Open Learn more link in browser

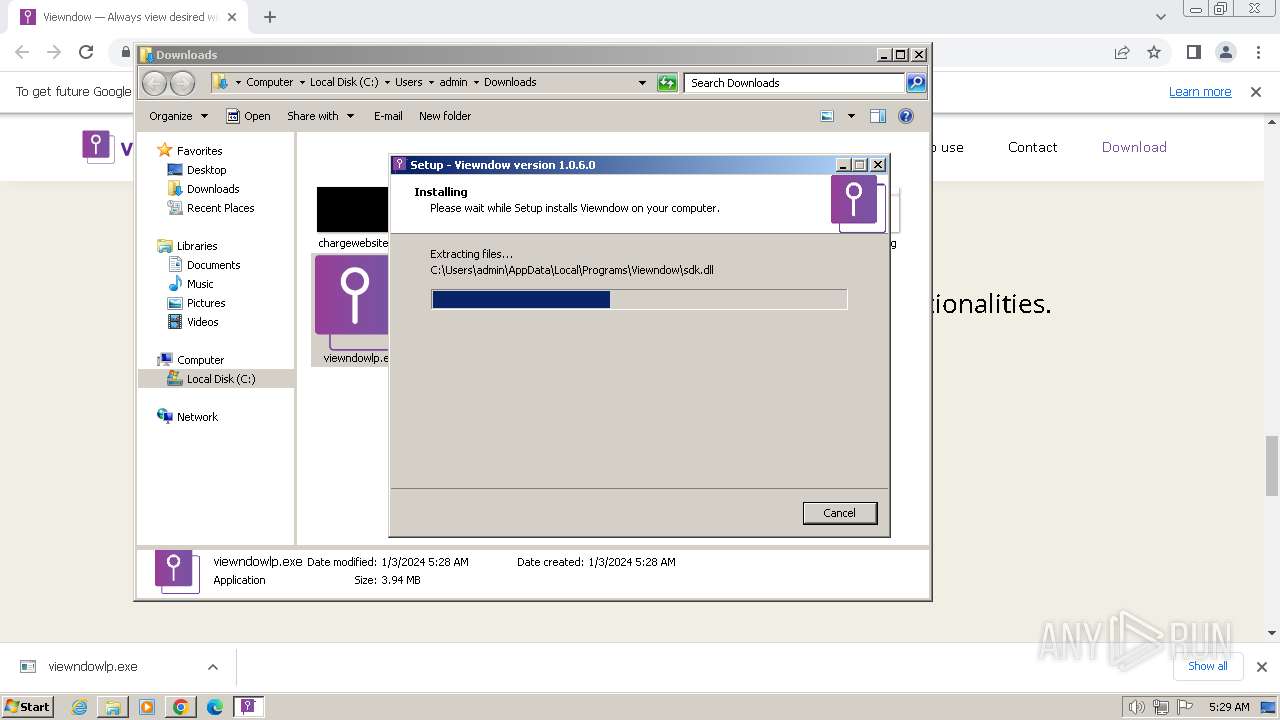point(1200,92)
